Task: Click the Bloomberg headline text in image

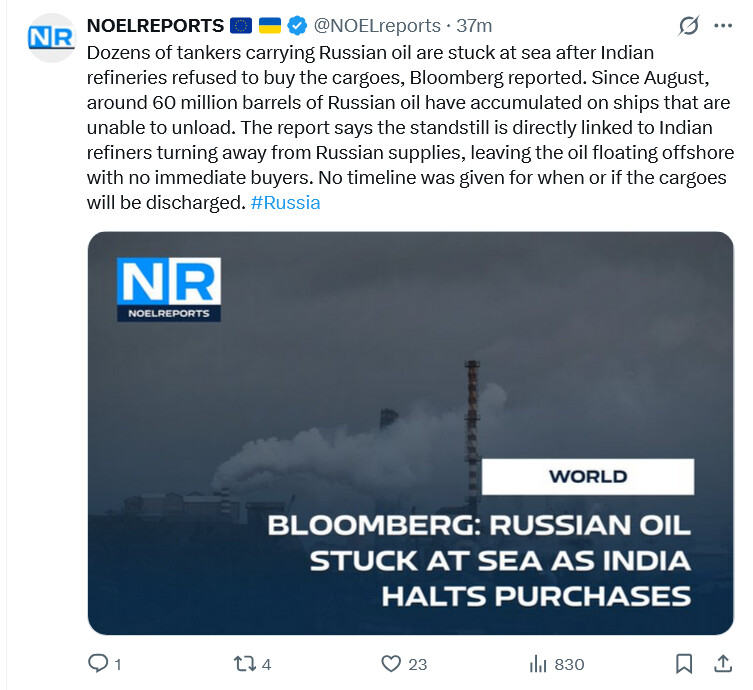Action: tap(478, 560)
